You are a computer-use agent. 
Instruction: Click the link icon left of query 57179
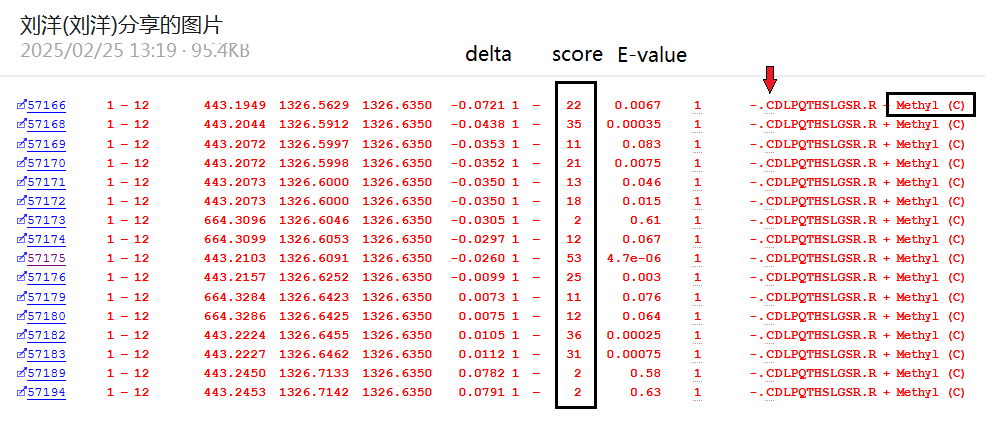21,297
